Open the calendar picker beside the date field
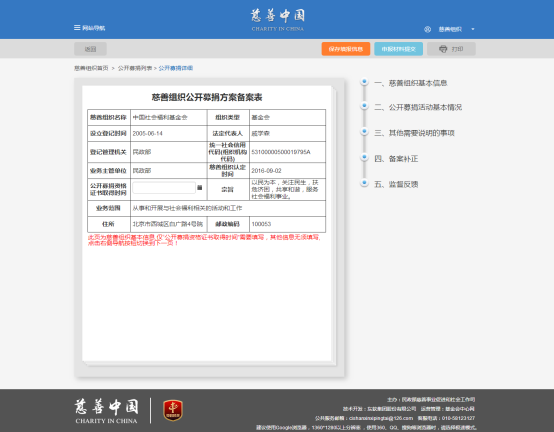 coord(200,188)
